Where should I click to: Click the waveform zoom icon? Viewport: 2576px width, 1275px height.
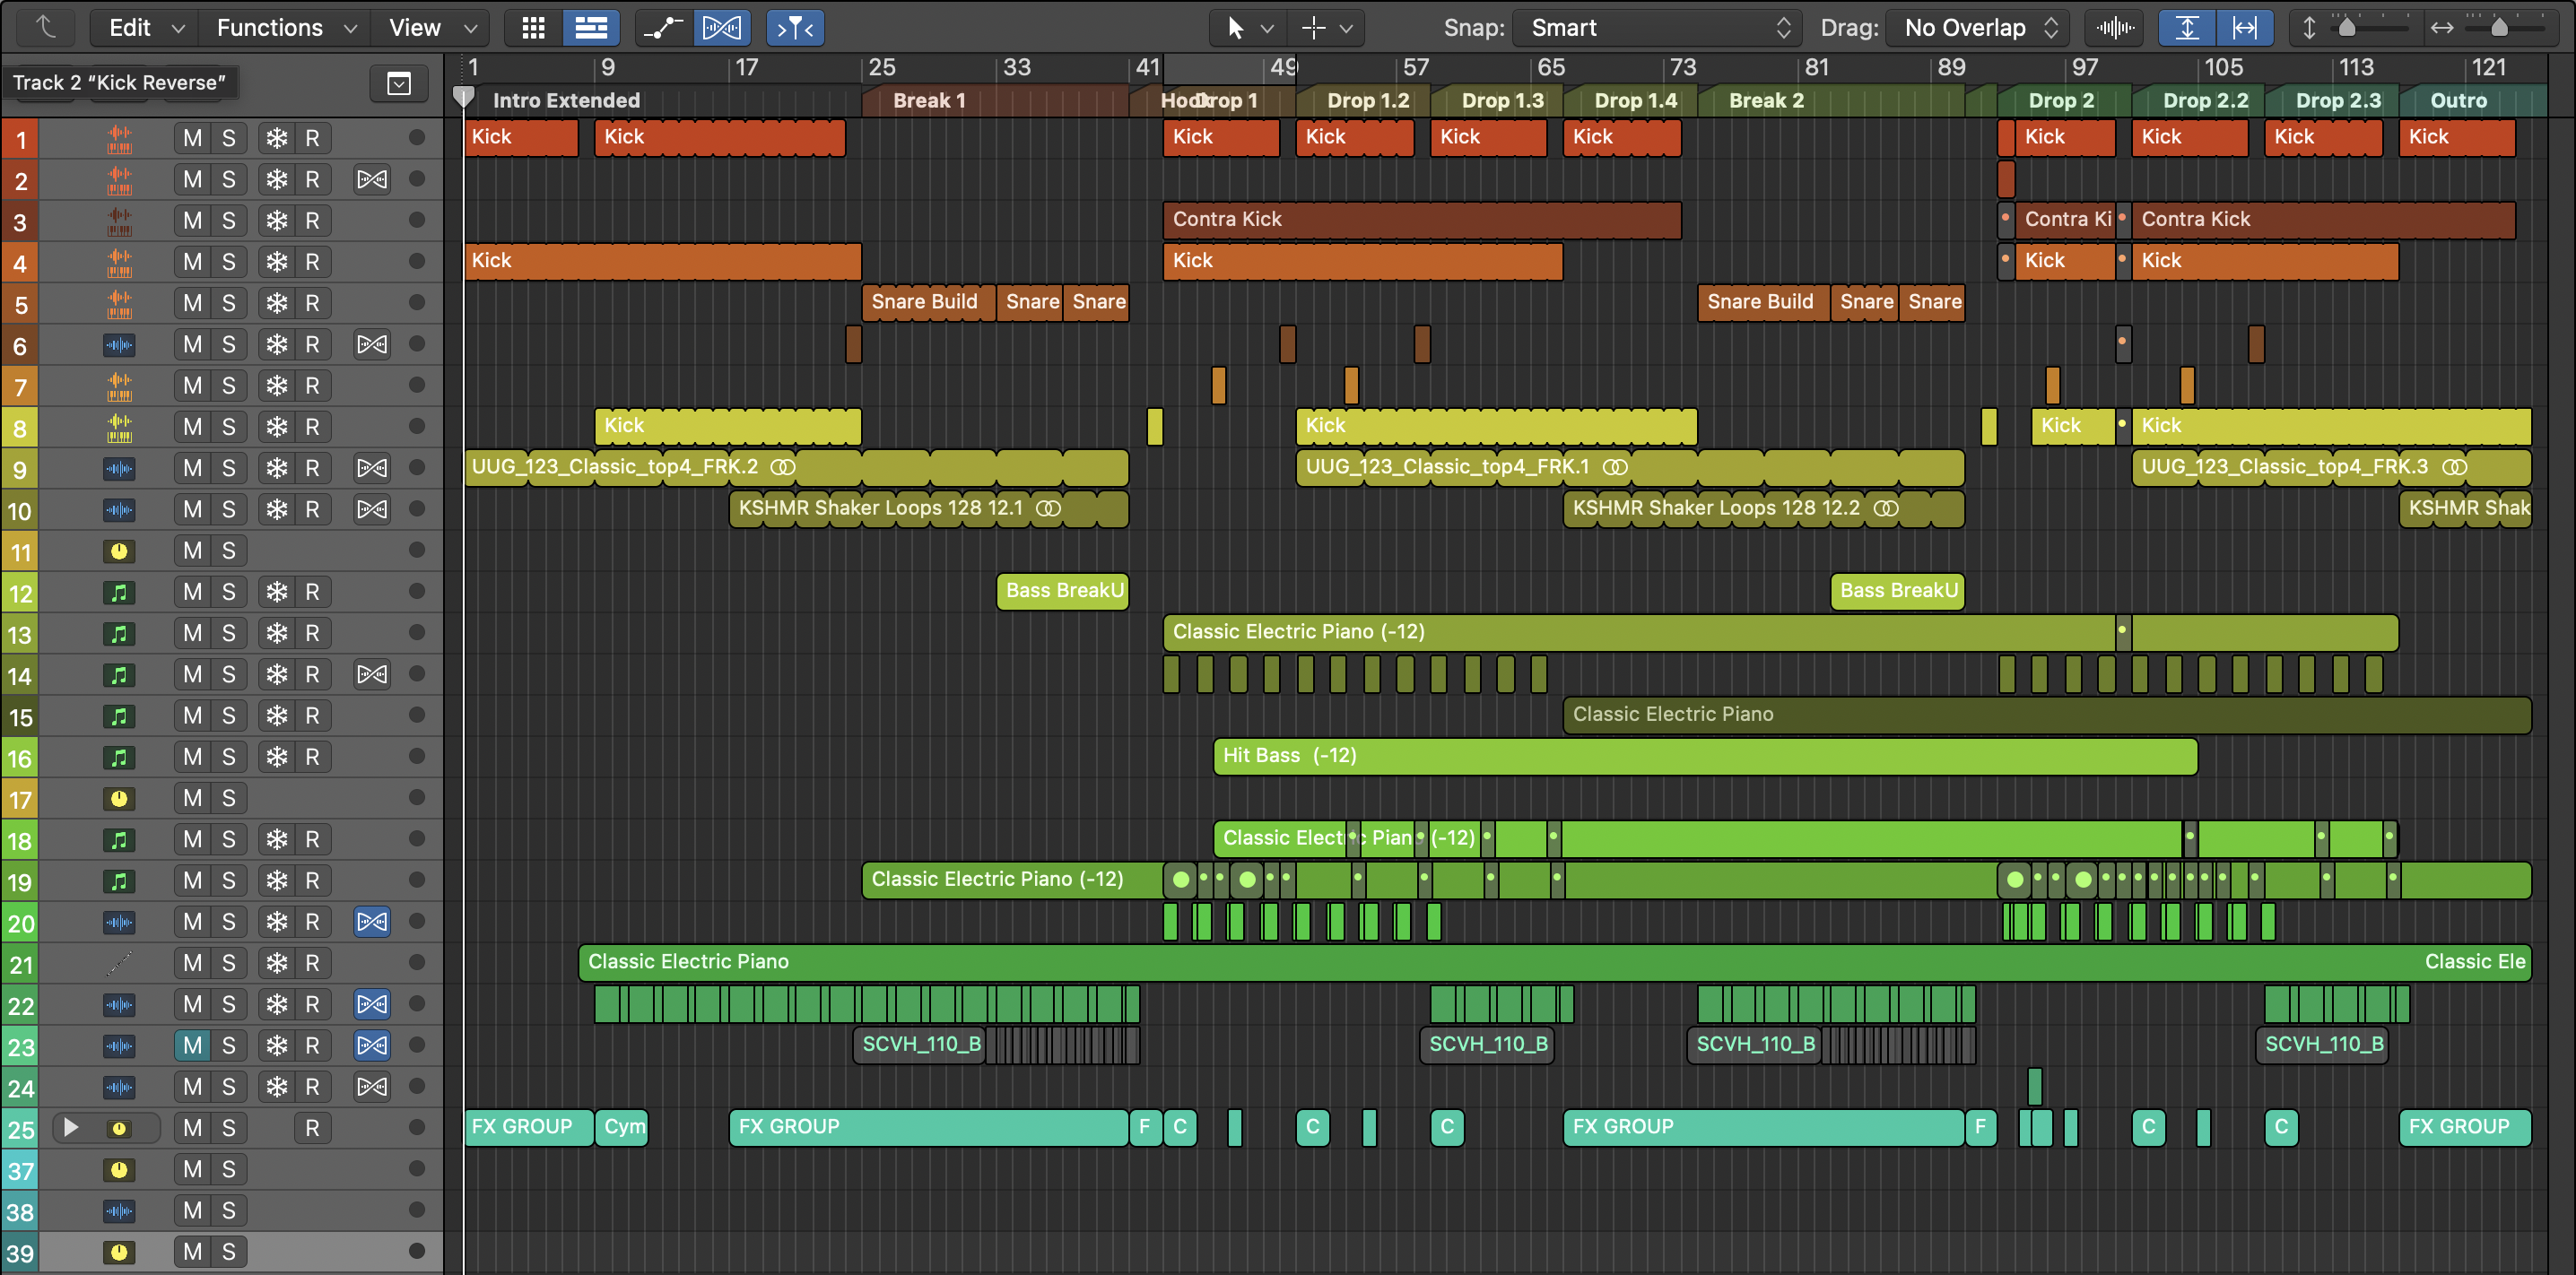(2115, 27)
